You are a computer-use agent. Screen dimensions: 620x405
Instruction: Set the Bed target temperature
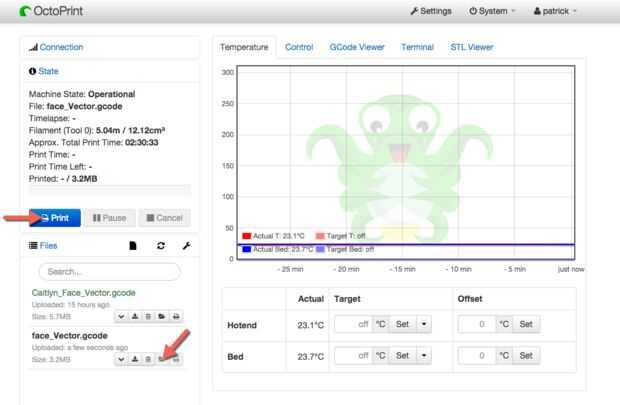coord(402,356)
